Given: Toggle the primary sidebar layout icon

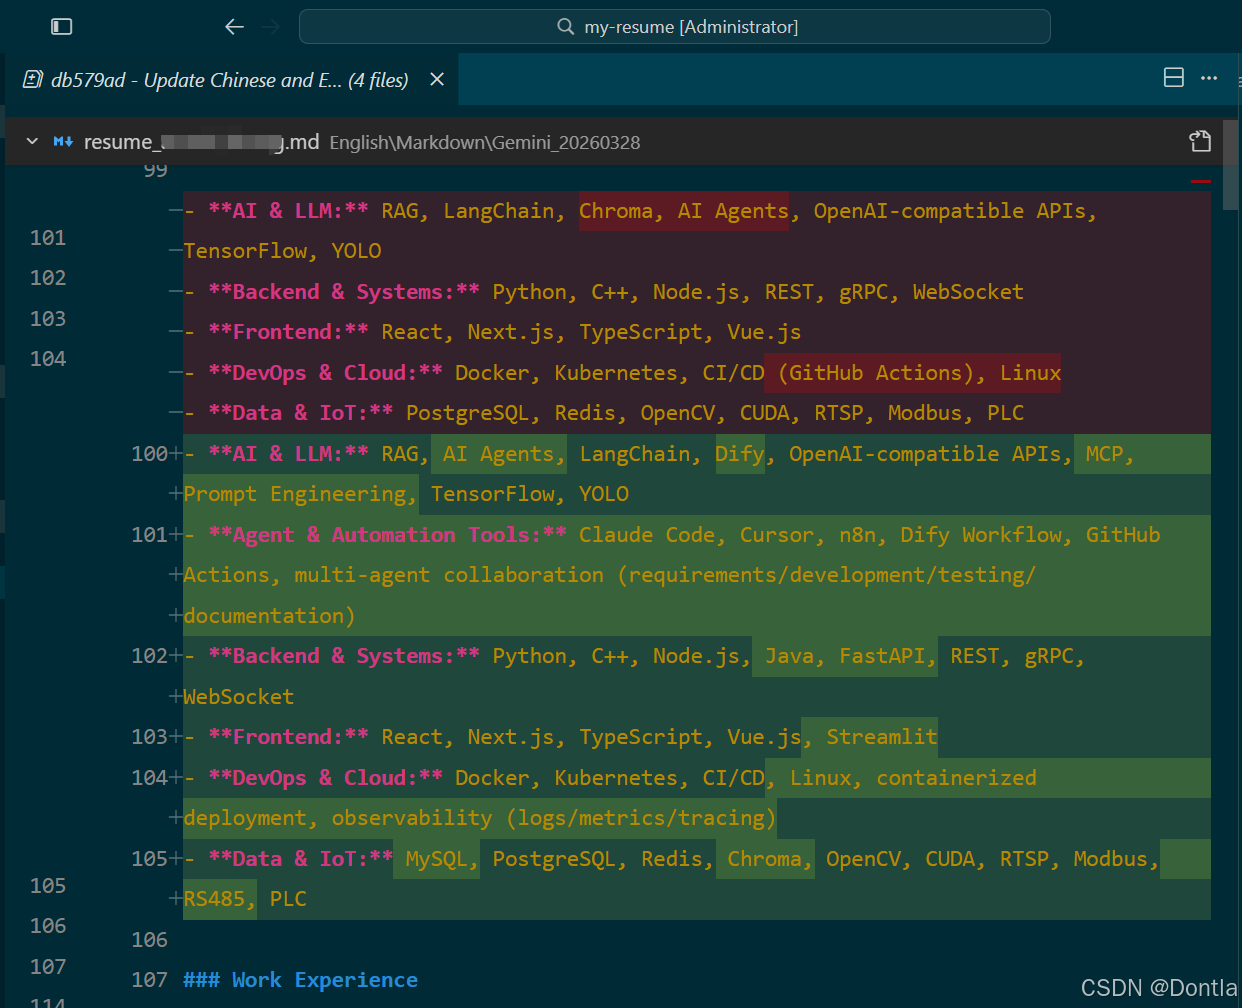Looking at the screenshot, I should (62, 27).
